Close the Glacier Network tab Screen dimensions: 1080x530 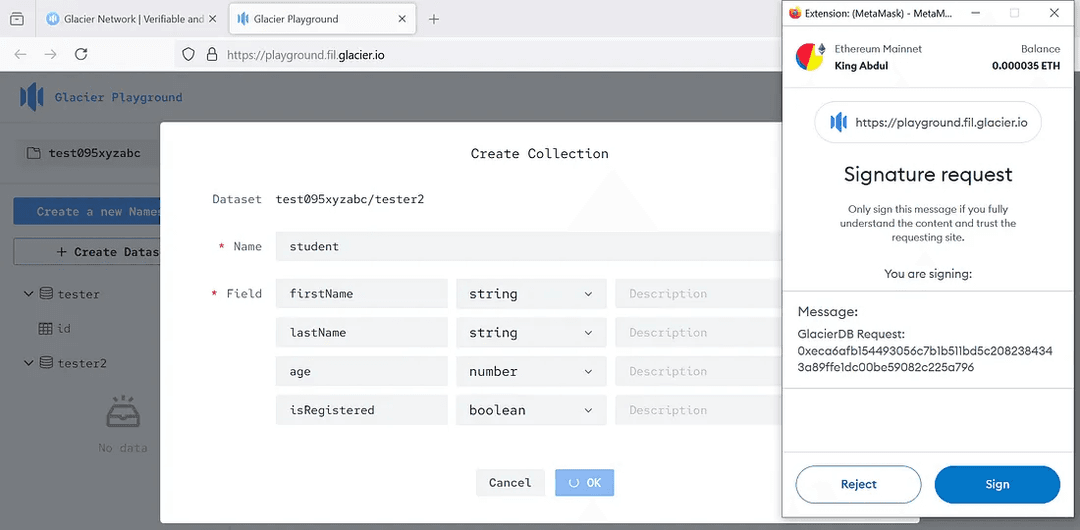point(213,19)
